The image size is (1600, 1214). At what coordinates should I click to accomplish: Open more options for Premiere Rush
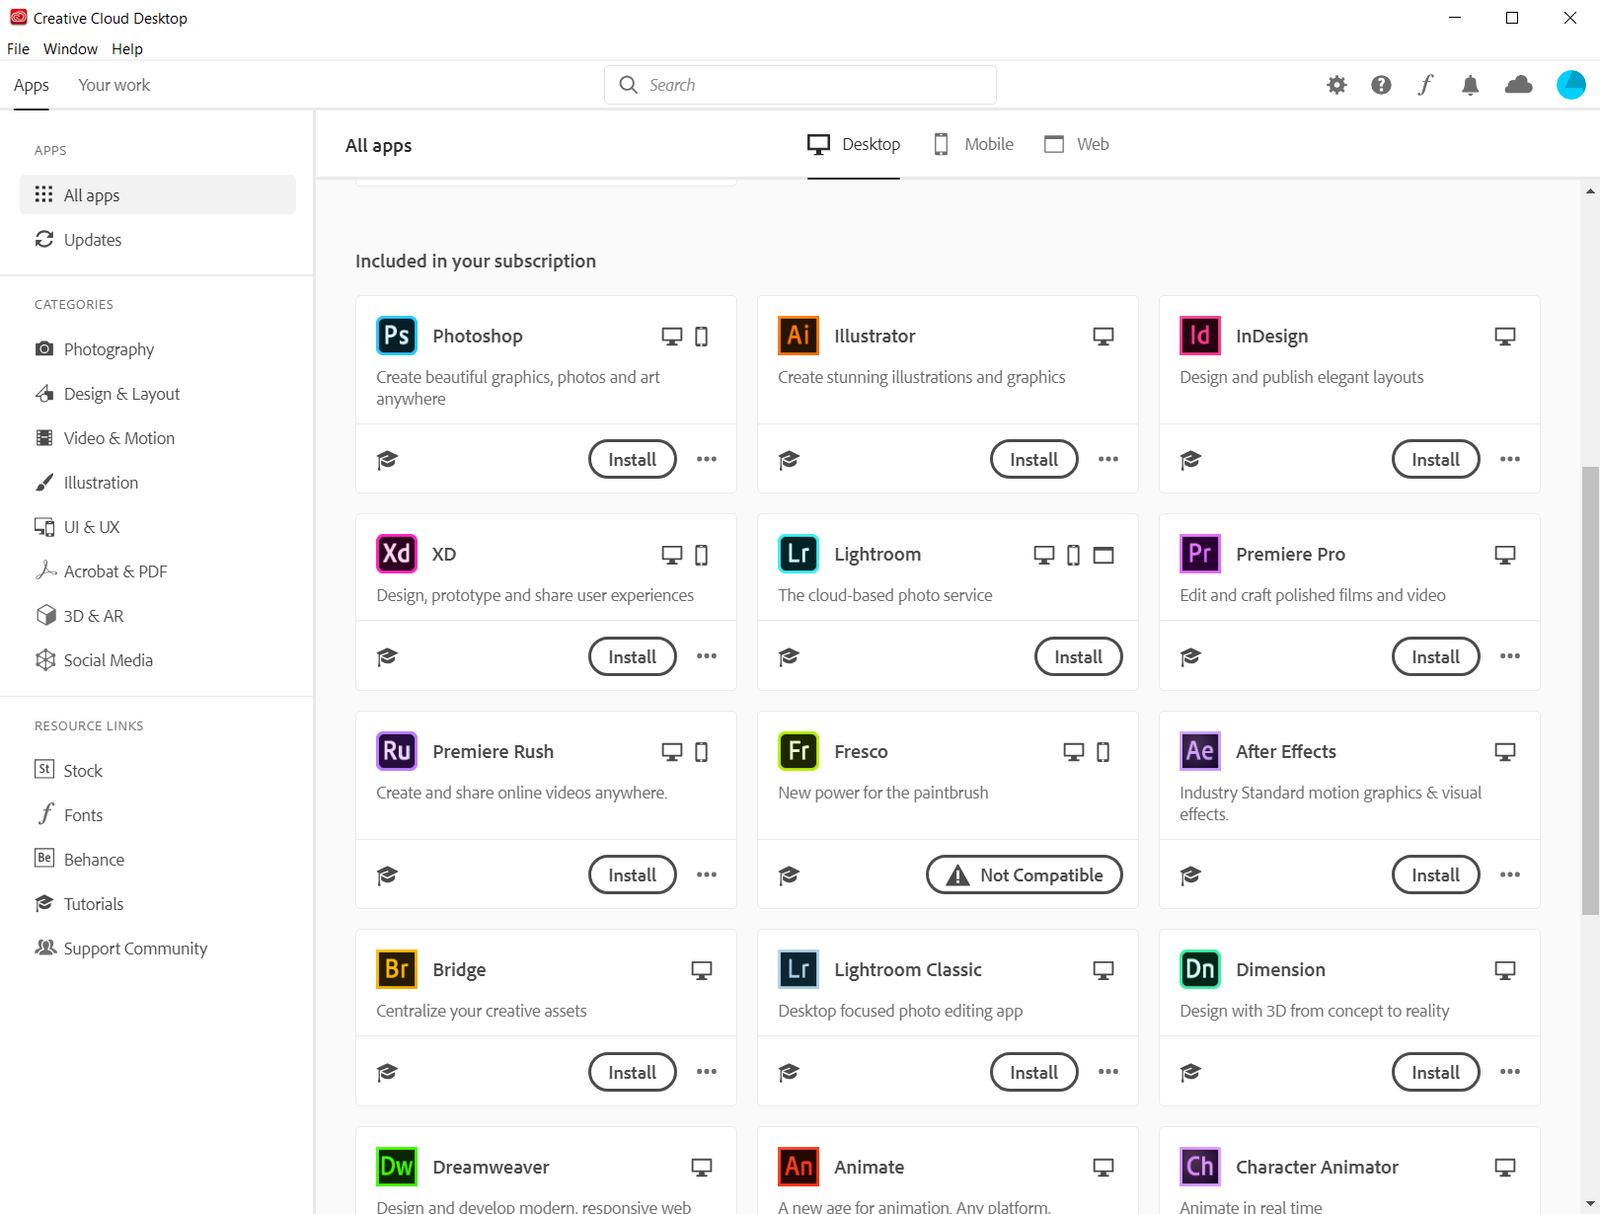pos(706,875)
